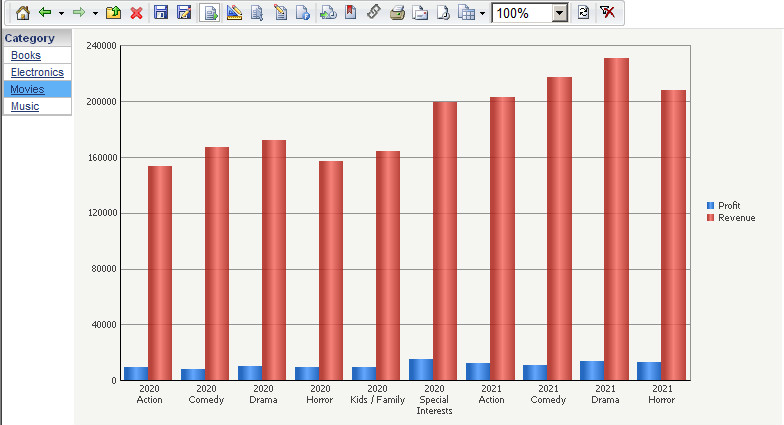The image size is (784, 425).
Task: Open the grid table dropdown arrow
Action: pos(482,14)
